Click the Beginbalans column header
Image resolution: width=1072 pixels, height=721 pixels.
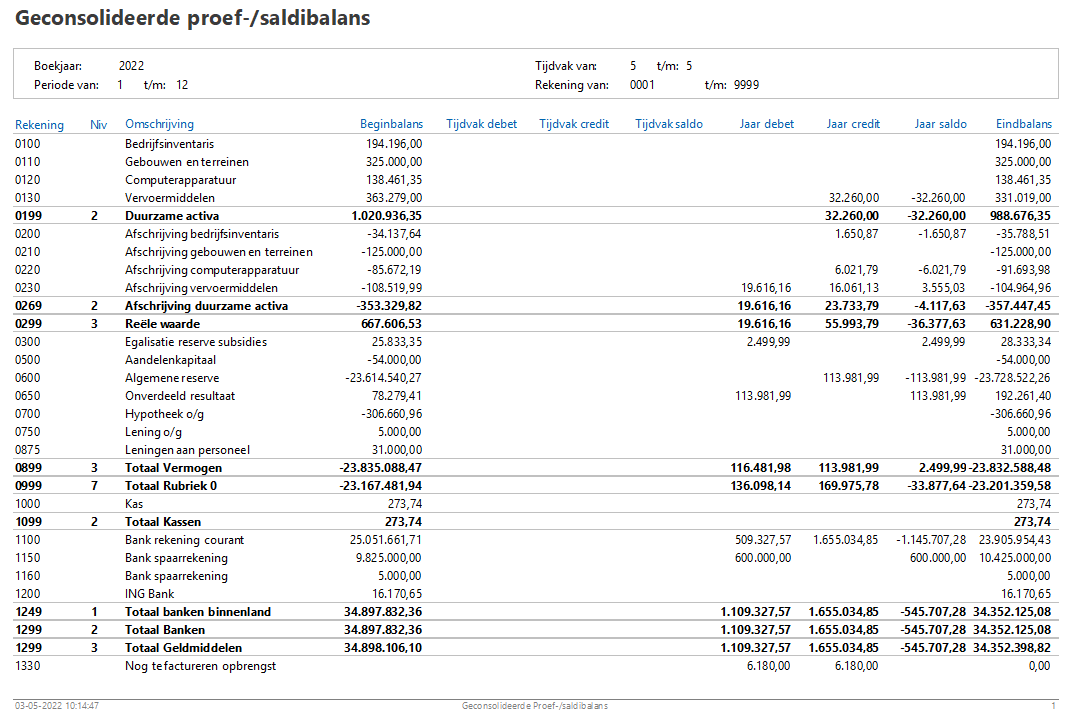tap(391, 124)
